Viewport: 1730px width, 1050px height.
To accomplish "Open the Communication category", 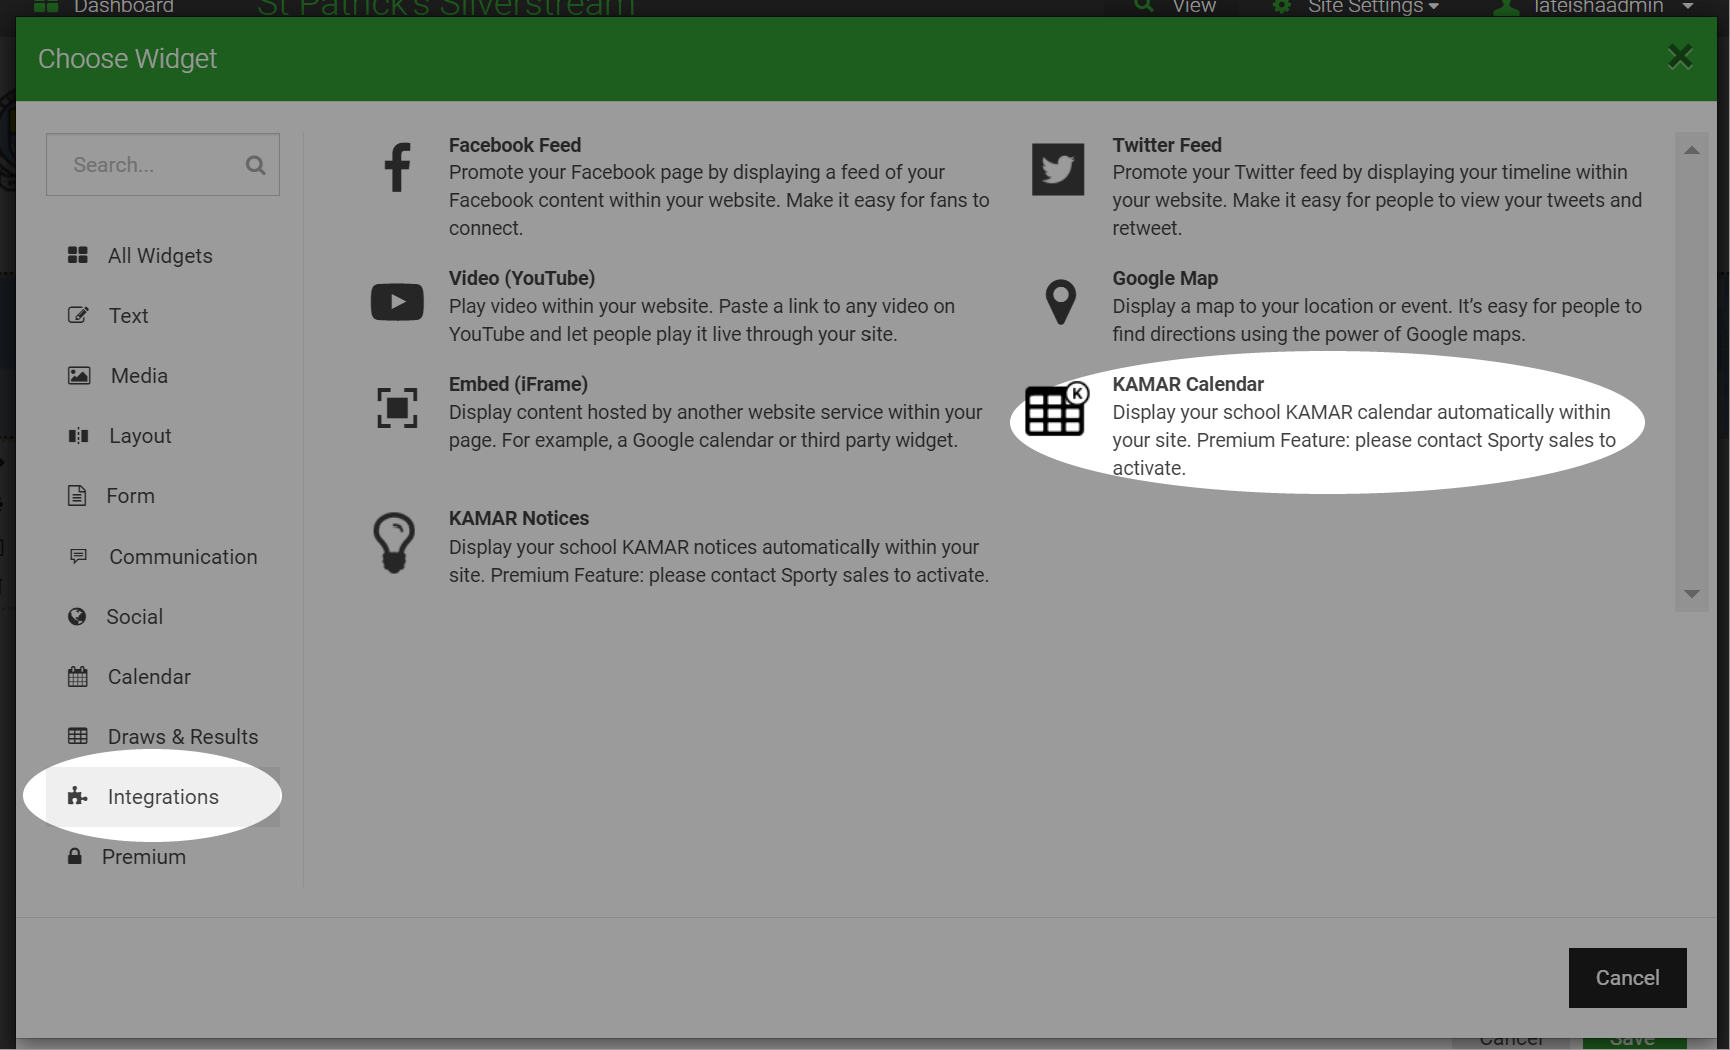I will [163, 557].
